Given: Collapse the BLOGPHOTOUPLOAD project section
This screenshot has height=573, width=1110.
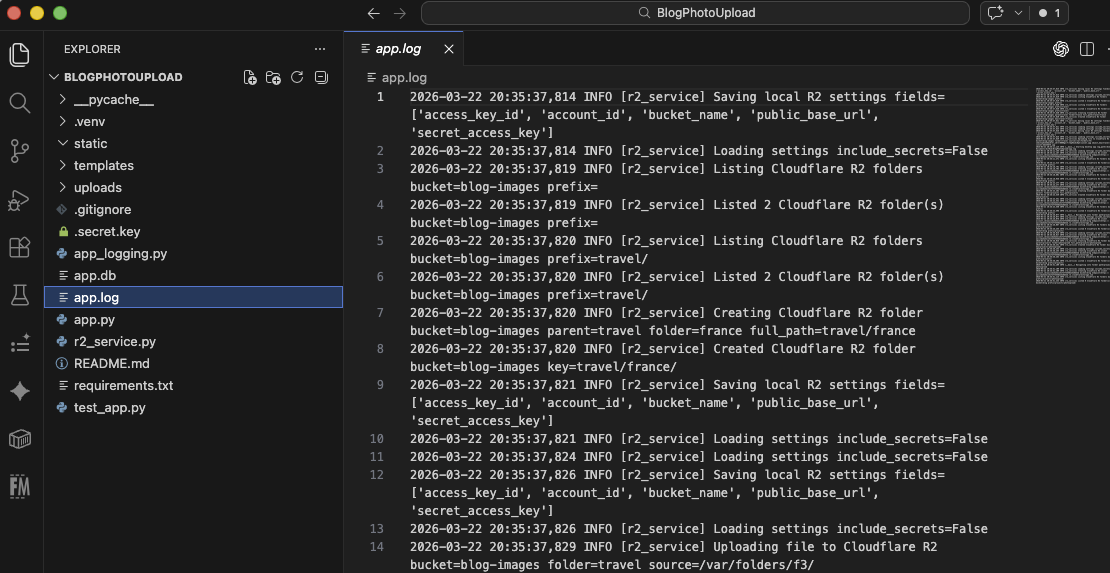Looking at the screenshot, I should pyautogui.click(x=122, y=77).
